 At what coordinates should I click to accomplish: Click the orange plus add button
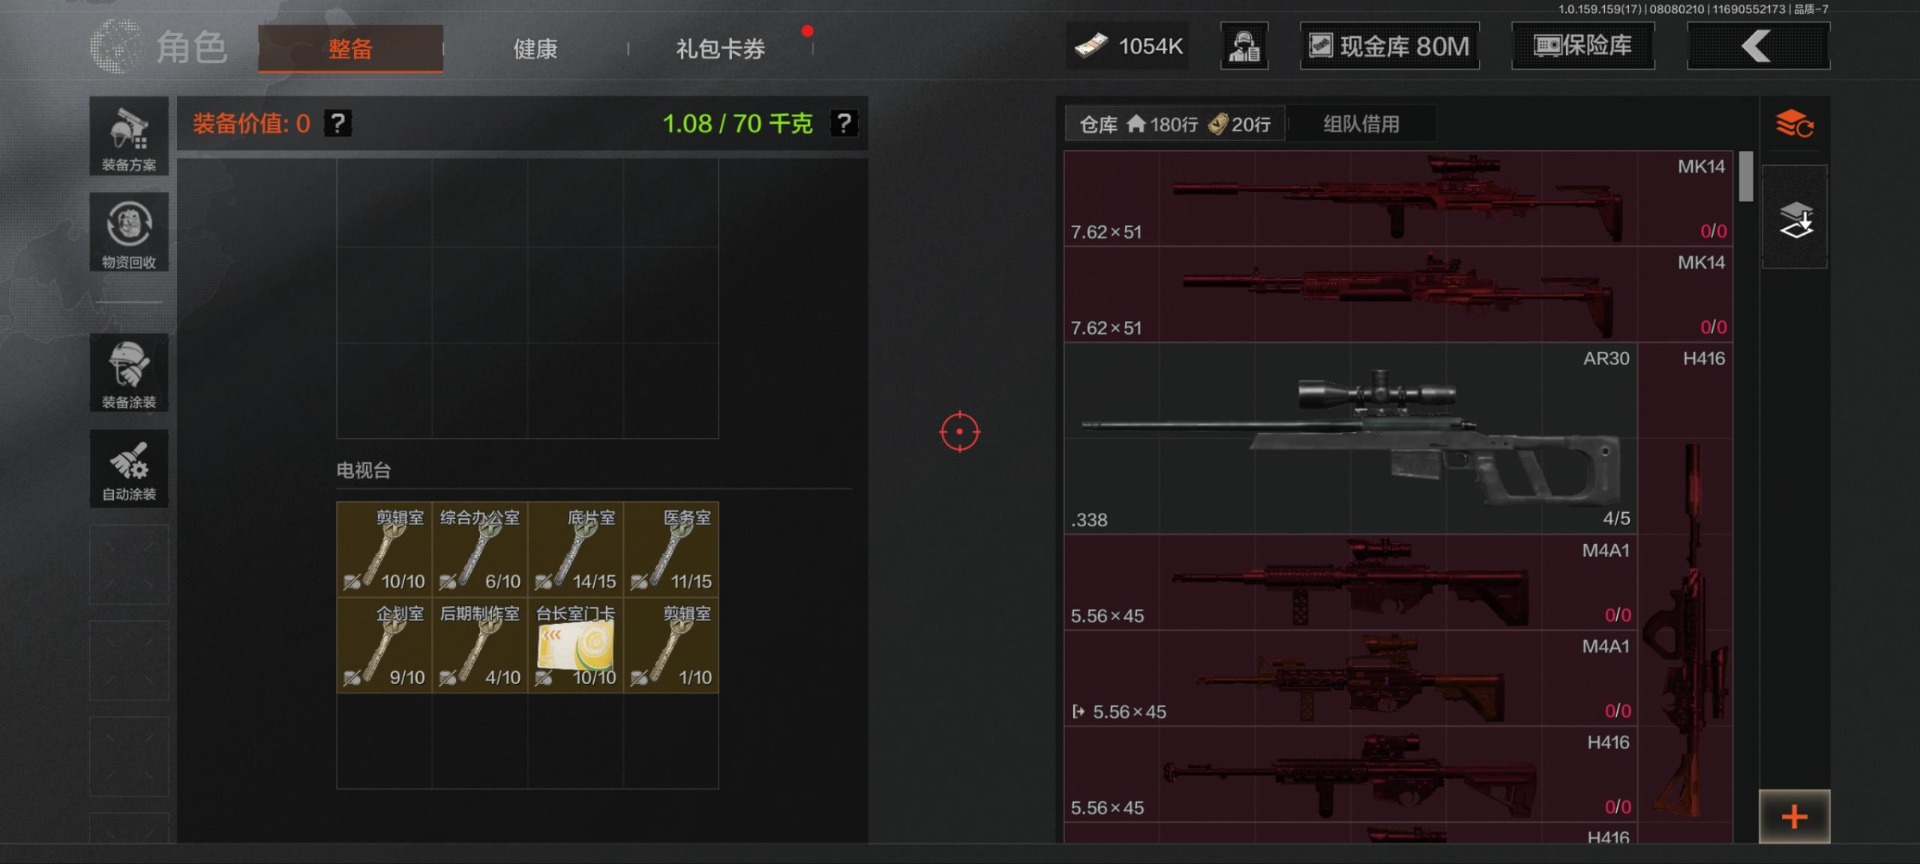pos(1795,816)
